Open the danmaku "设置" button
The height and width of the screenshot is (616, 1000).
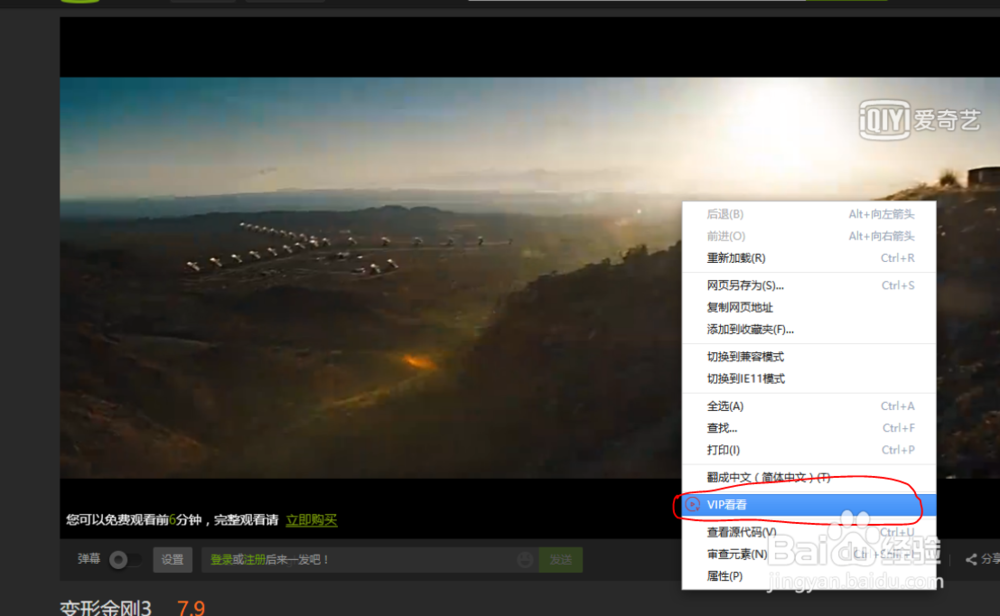[172, 560]
